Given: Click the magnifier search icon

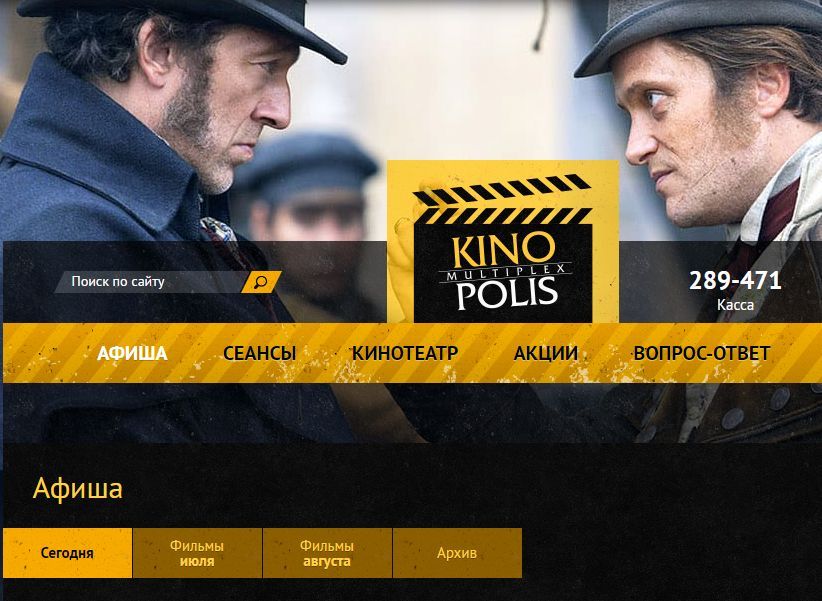Looking at the screenshot, I should click(261, 282).
